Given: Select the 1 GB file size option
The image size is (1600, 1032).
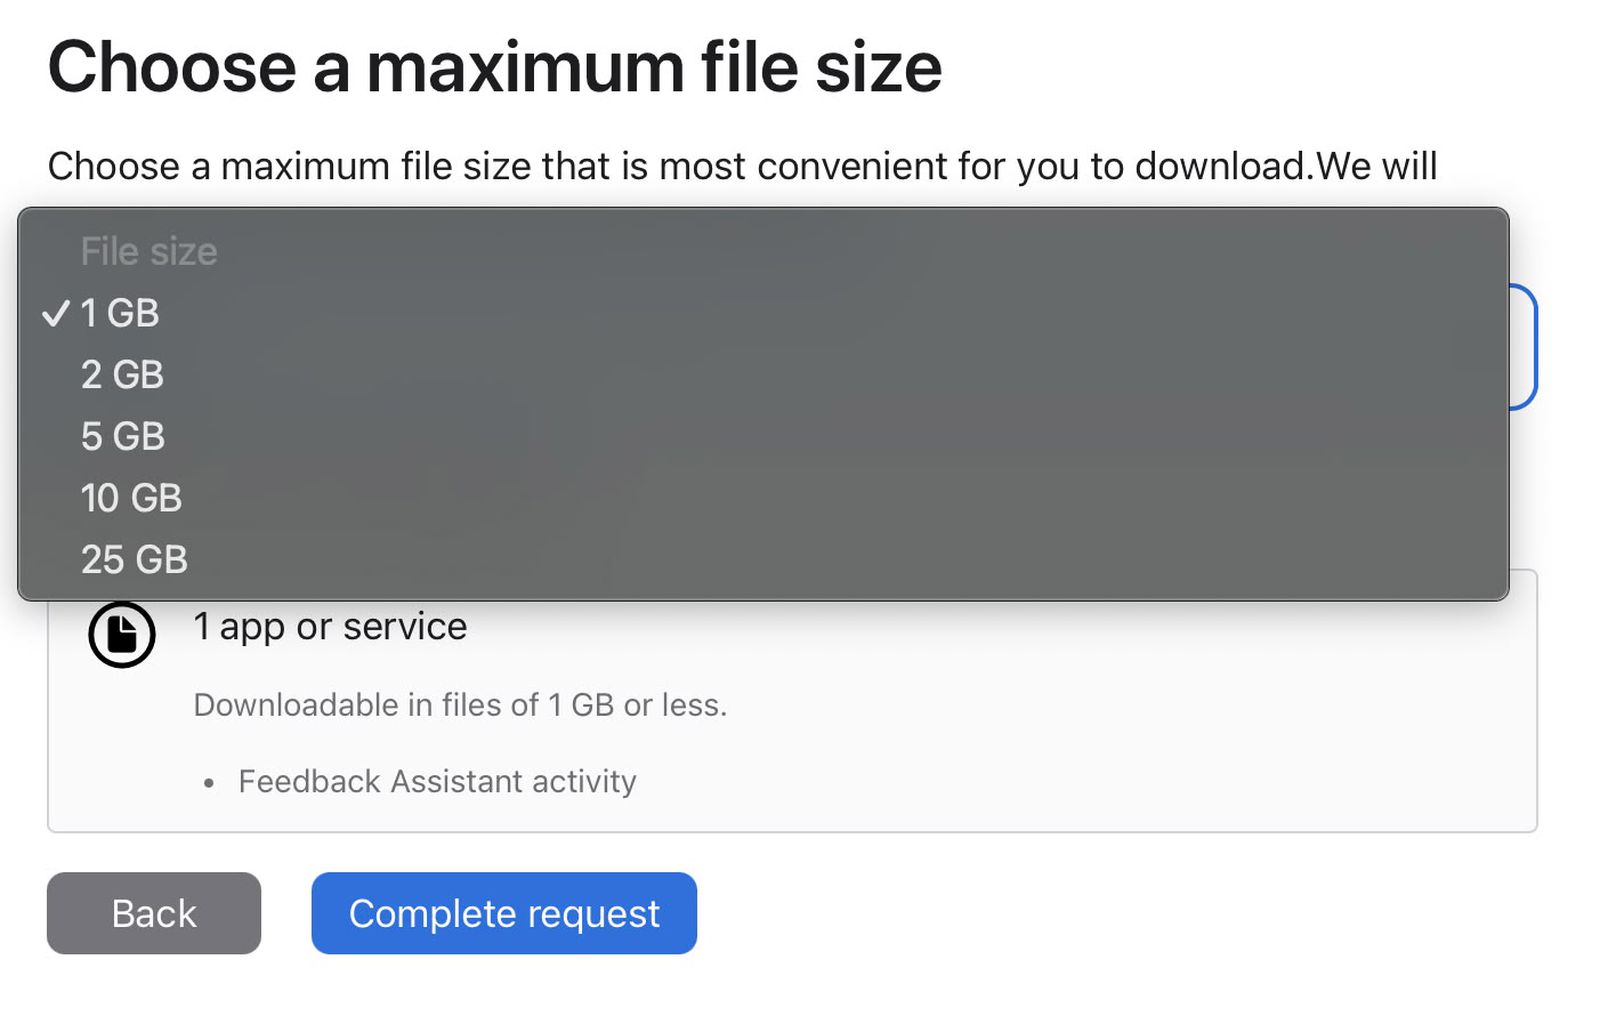Looking at the screenshot, I should (x=118, y=313).
